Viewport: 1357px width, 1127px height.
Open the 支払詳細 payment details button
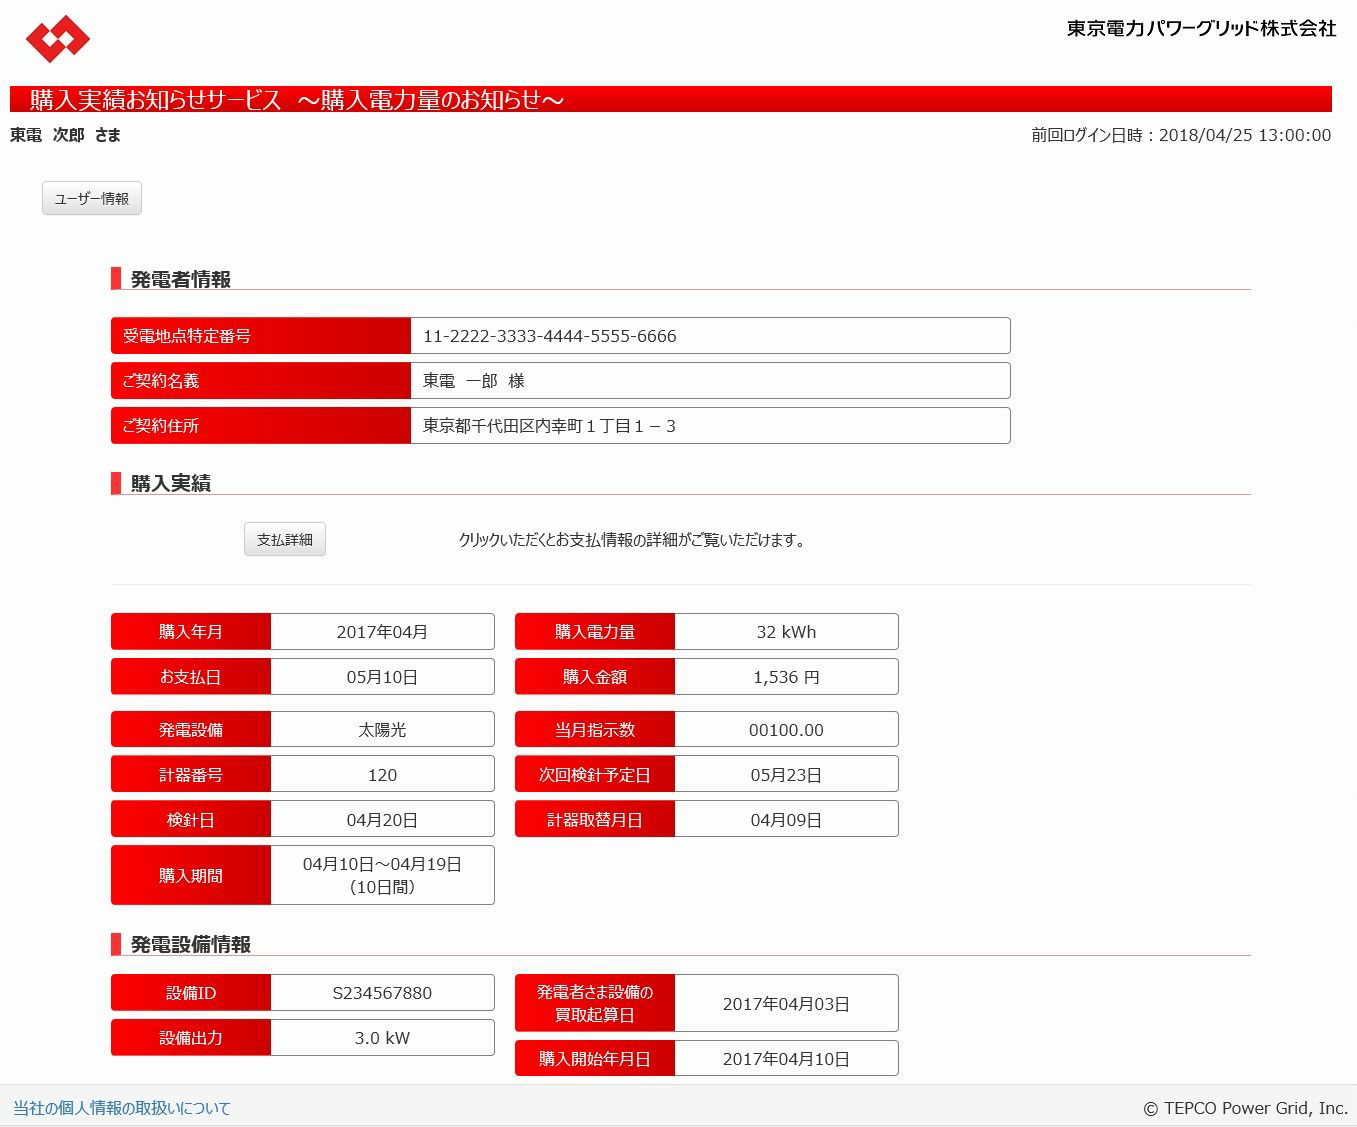pyautogui.click(x=285, y=539)
